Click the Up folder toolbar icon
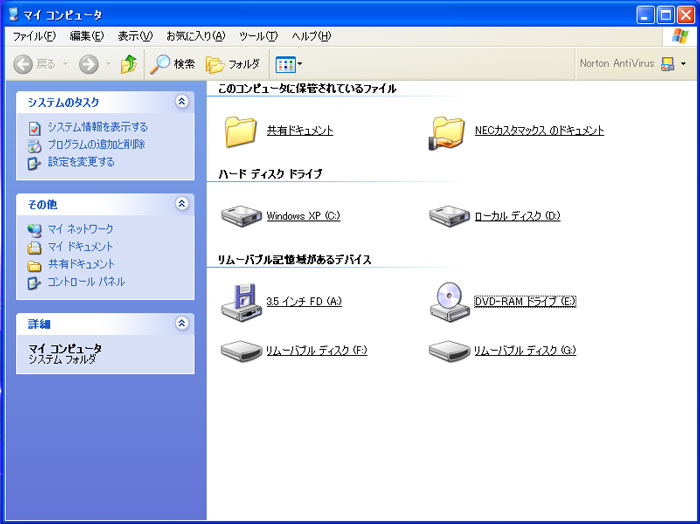The width and height of the screenshot is (700, 524). [x=128, y=64]
